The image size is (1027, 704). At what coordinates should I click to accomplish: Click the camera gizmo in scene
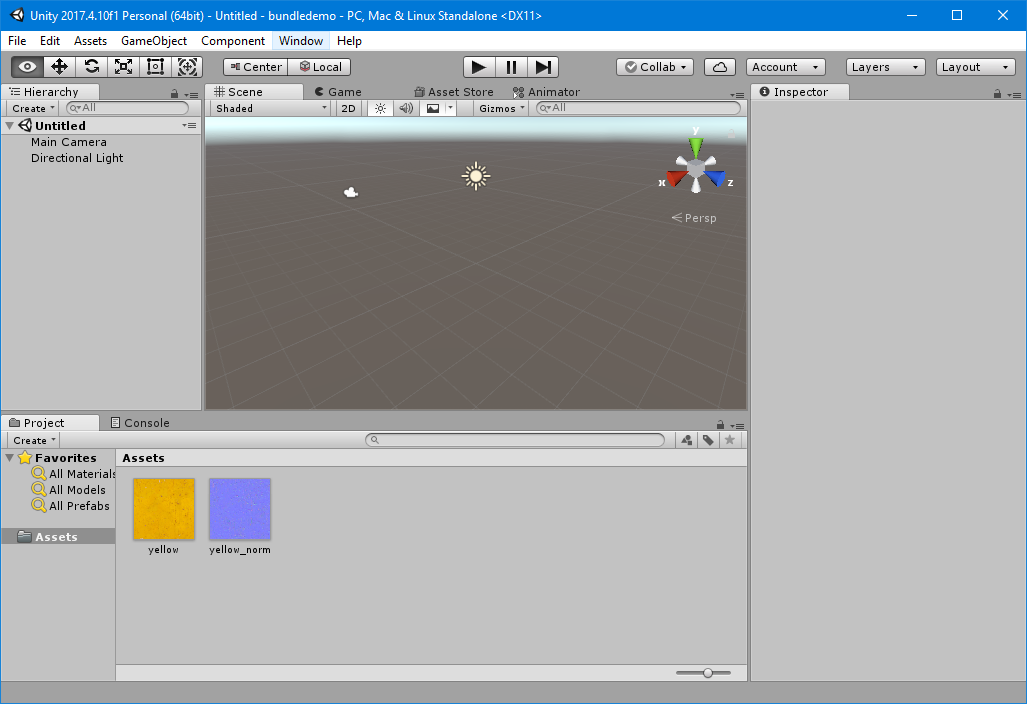pyautogui.click(x=351, y=192)
